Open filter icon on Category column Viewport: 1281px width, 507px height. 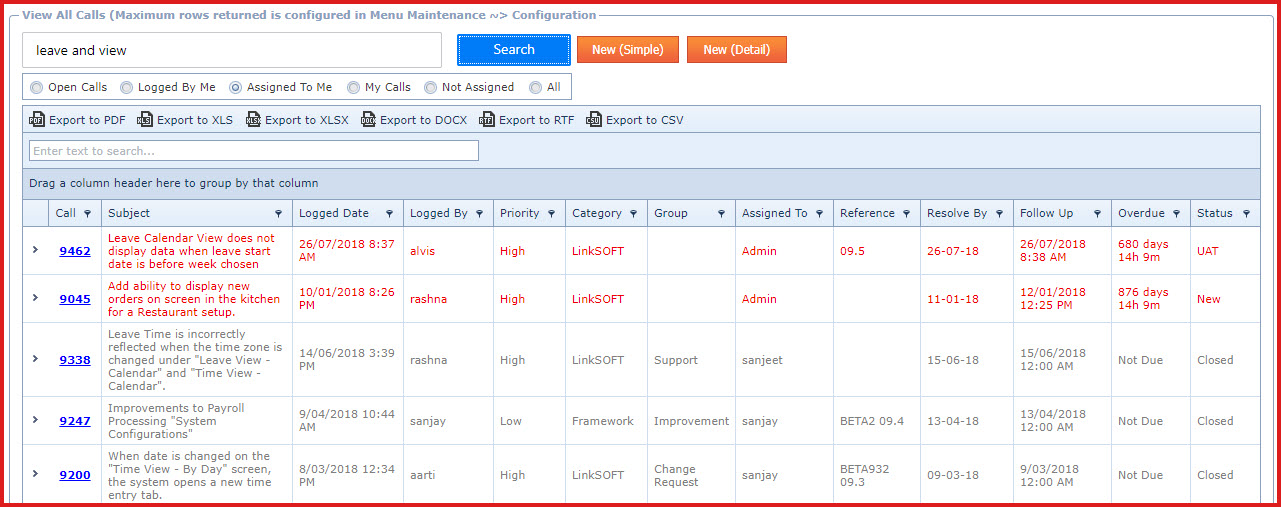click(x=633, y=214)
